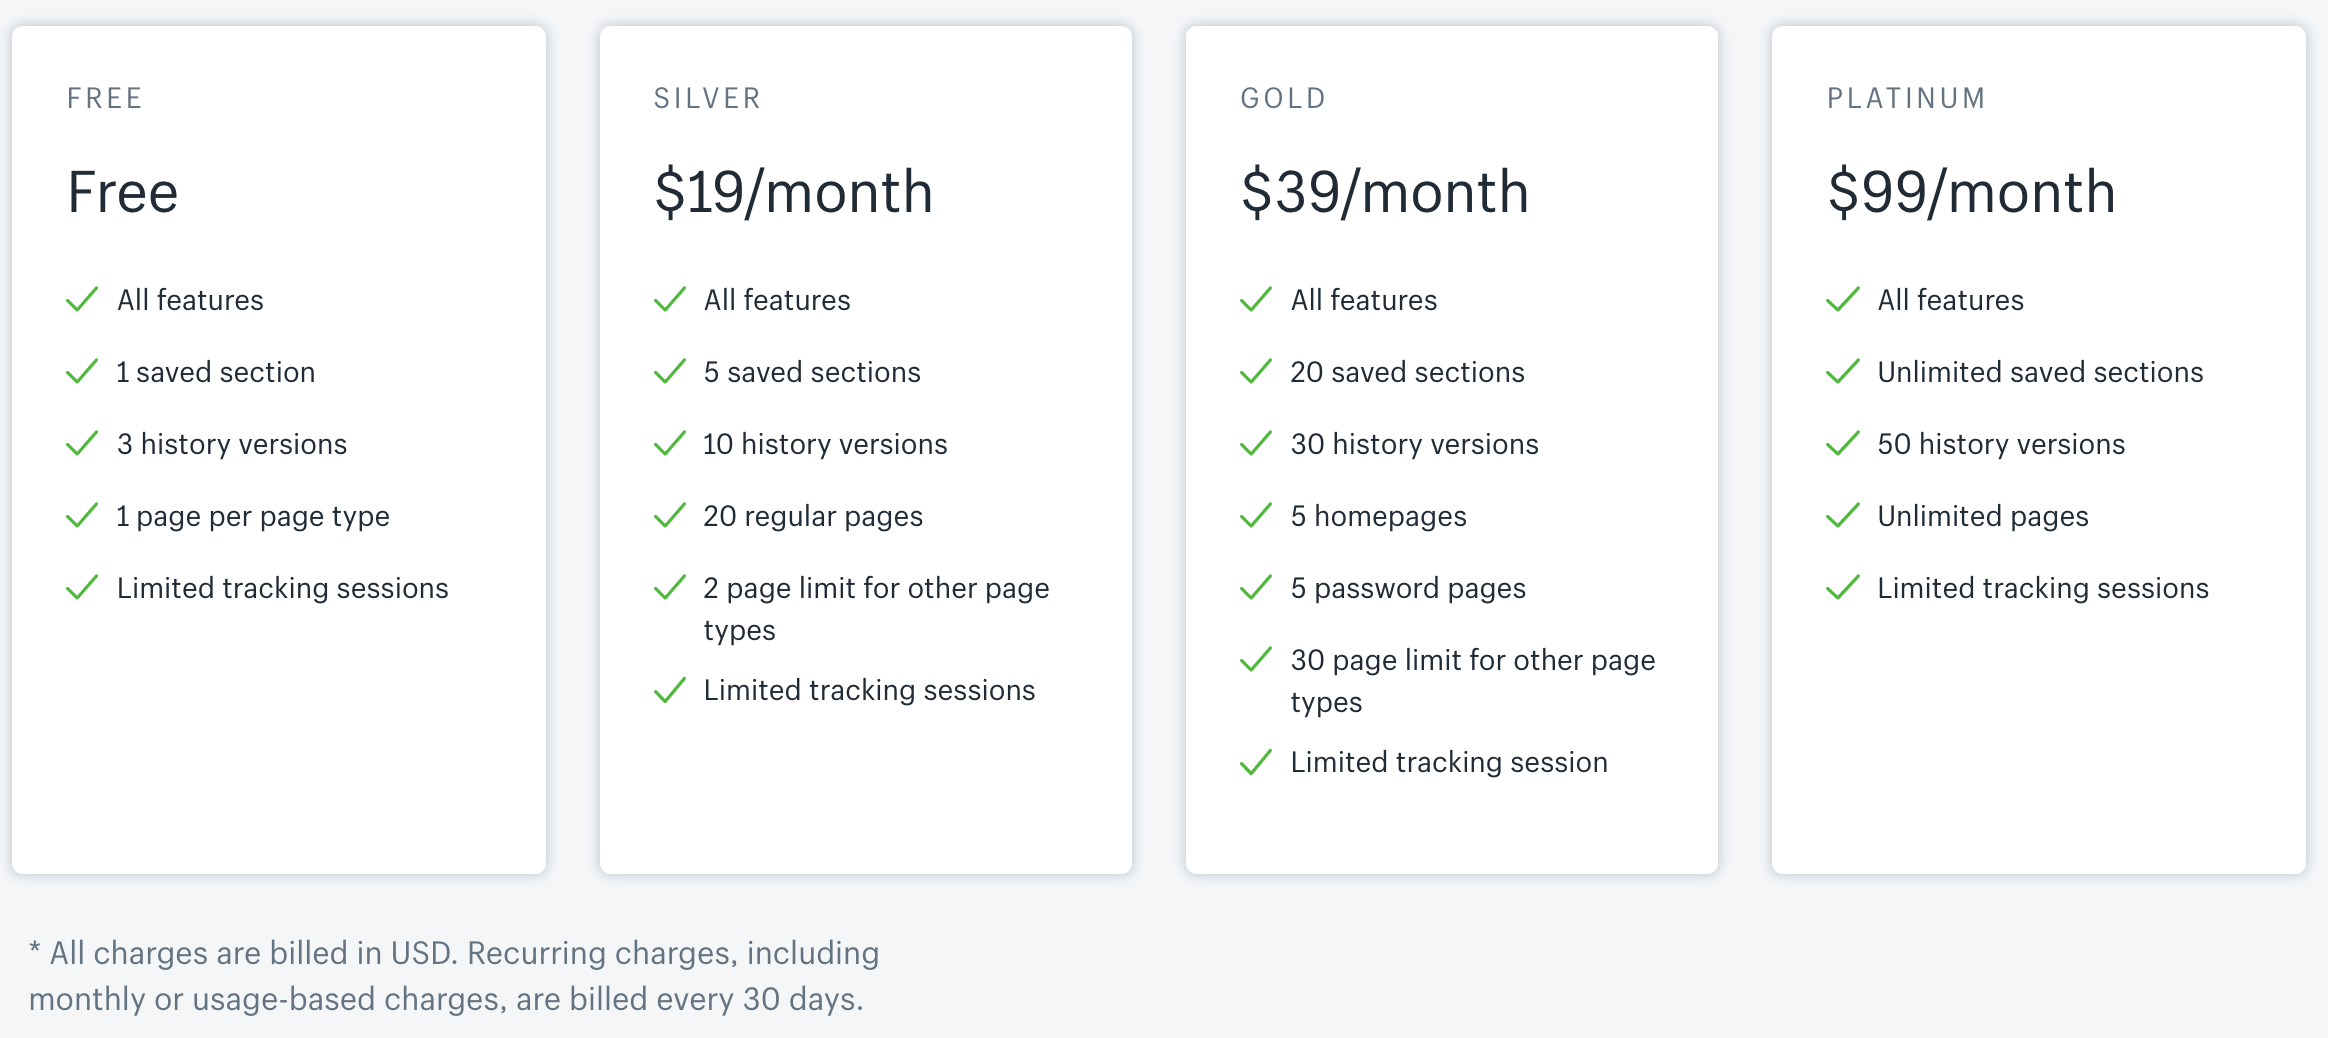Click the 3 history versions text
Viewport: 2328px width, 1038px height.
pos(232,444)
